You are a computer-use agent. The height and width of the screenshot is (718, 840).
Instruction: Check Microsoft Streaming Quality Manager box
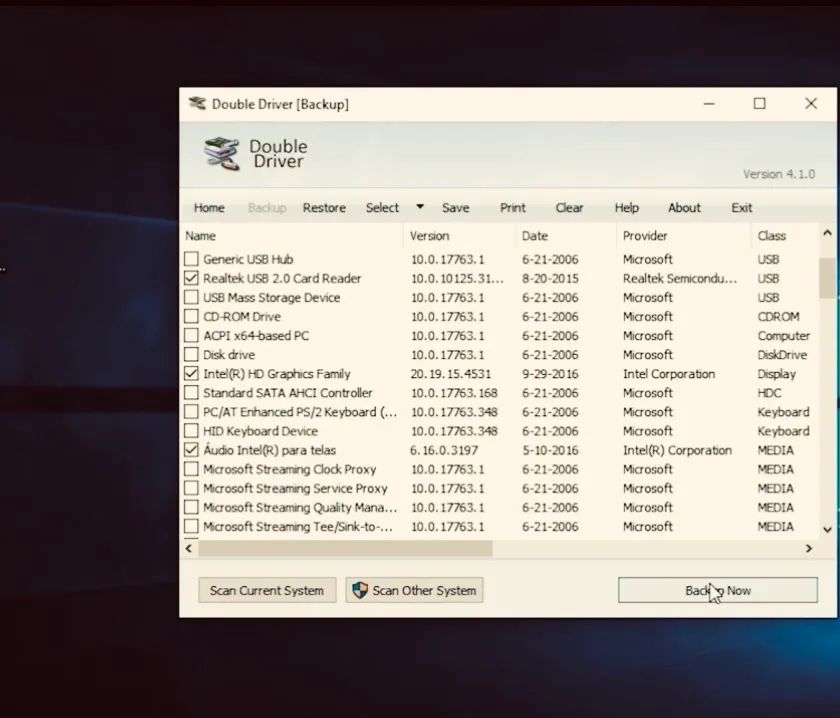click(x=191, y=507)
